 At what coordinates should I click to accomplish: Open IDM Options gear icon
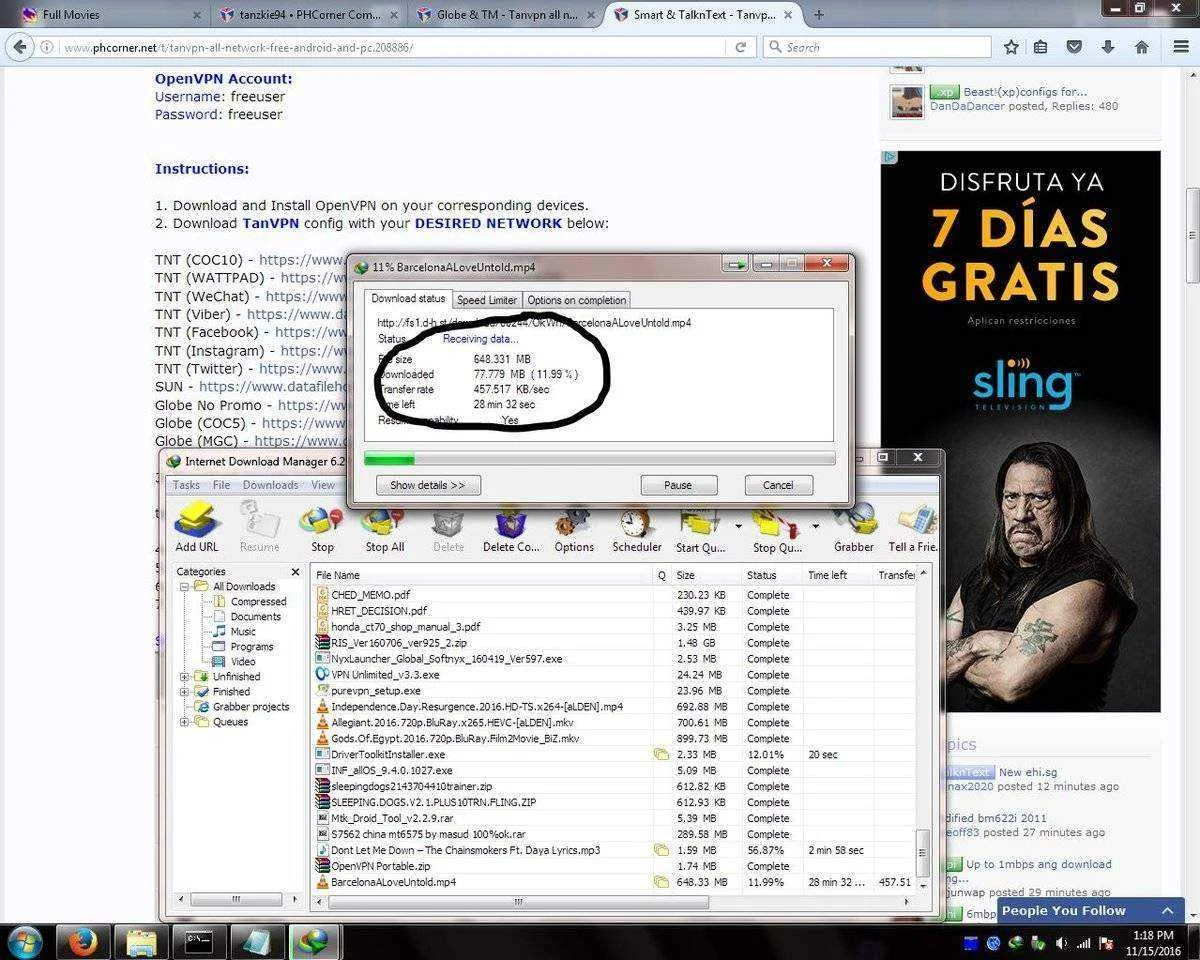pyautogui.click(x=574, y=529)
